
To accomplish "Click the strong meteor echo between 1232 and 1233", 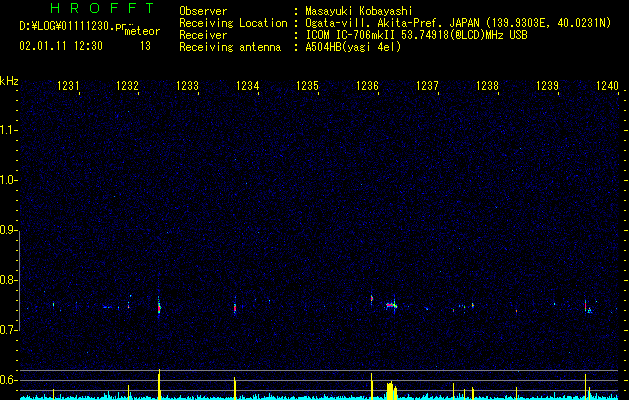I will click(159, 307).
